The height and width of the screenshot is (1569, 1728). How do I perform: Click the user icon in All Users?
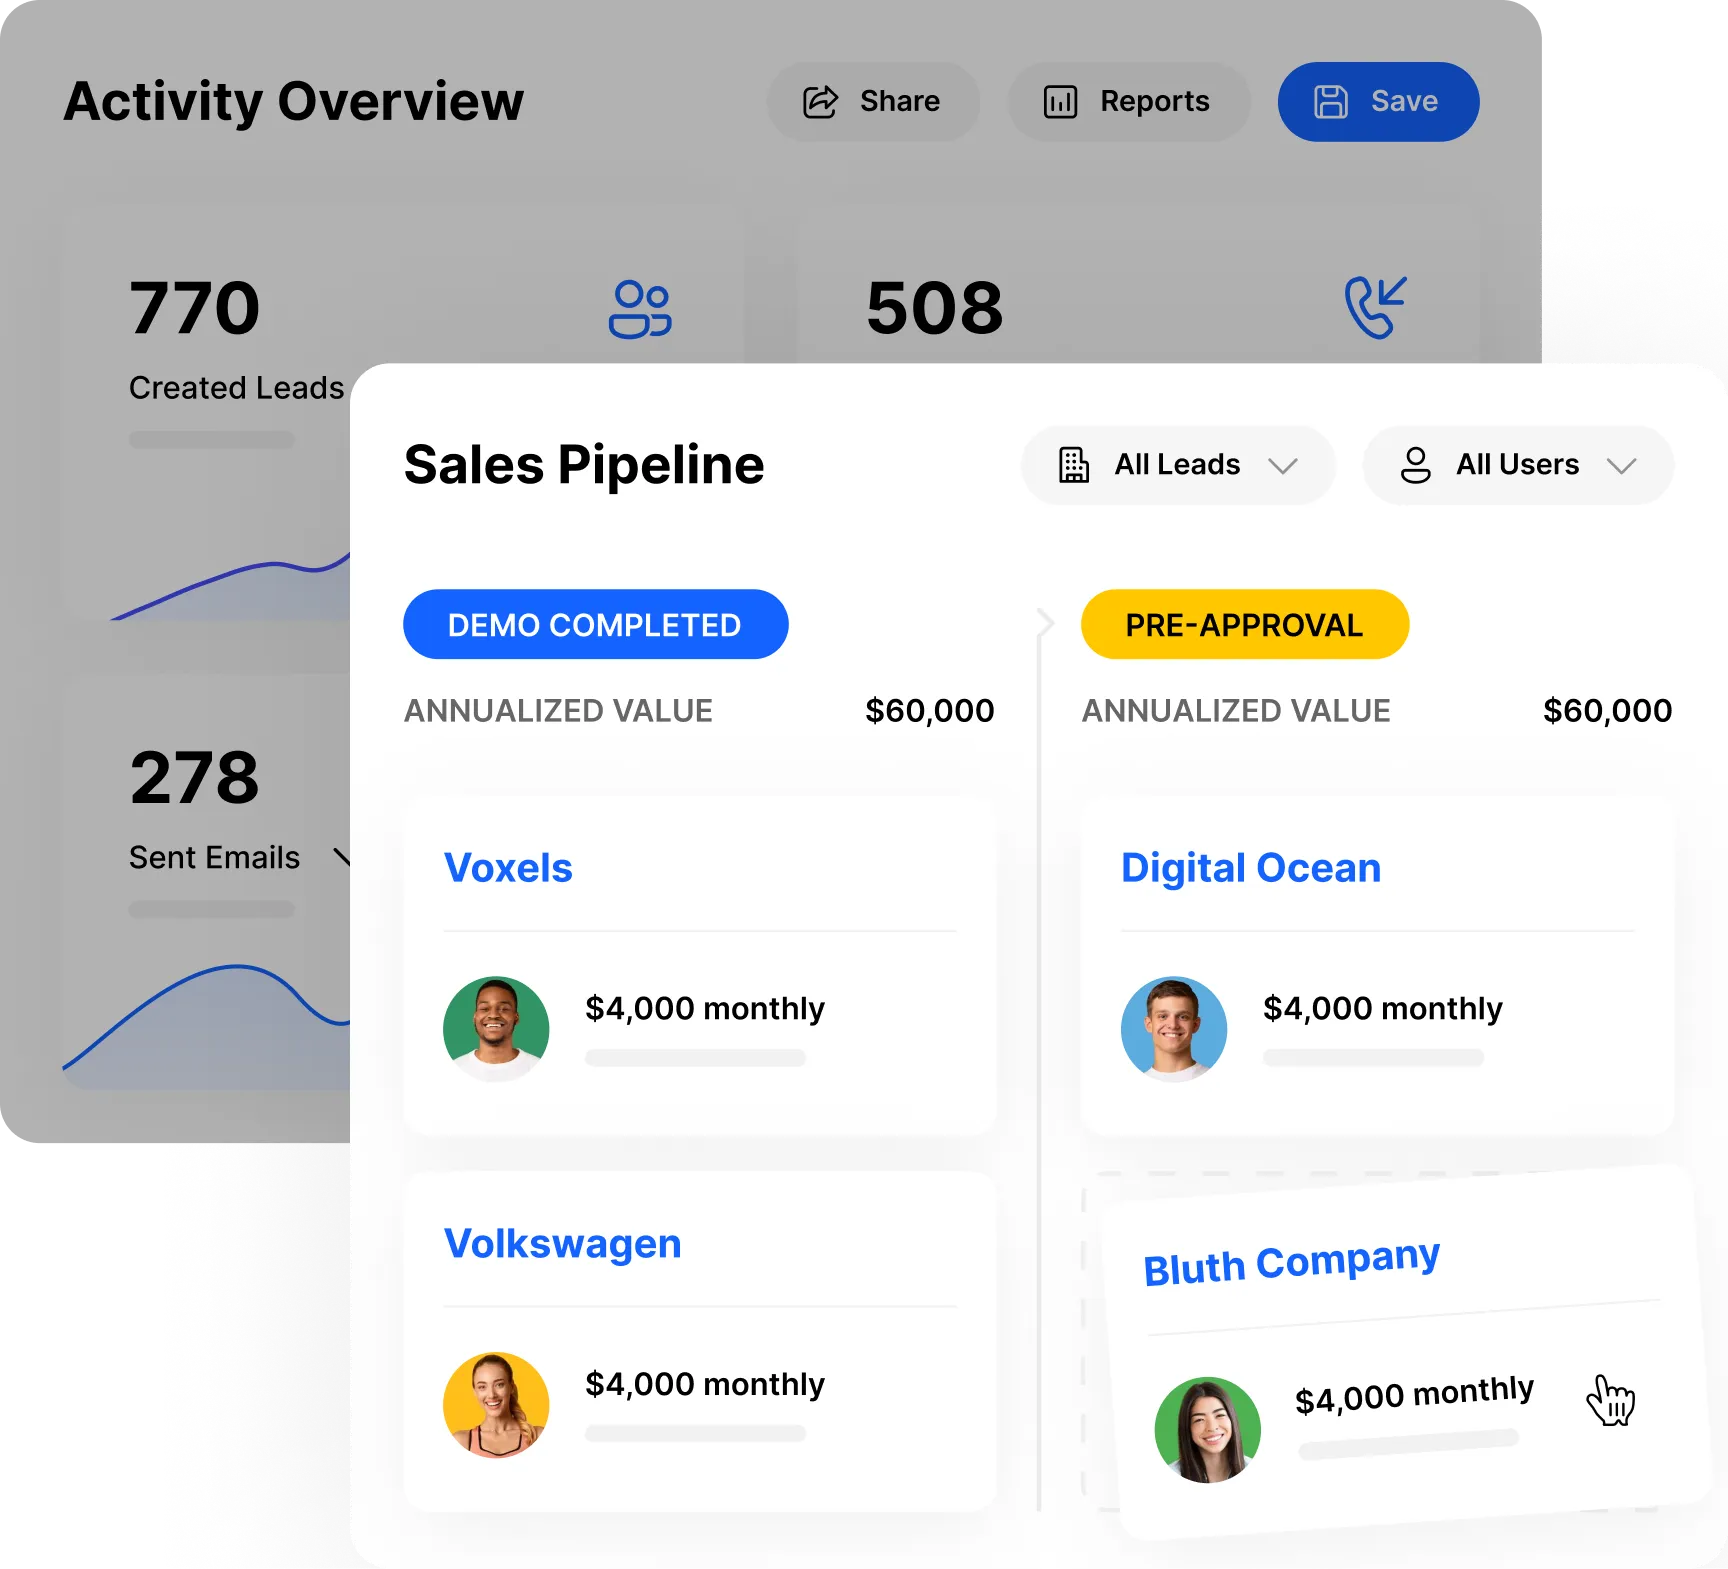click(x=1415, y=465)
